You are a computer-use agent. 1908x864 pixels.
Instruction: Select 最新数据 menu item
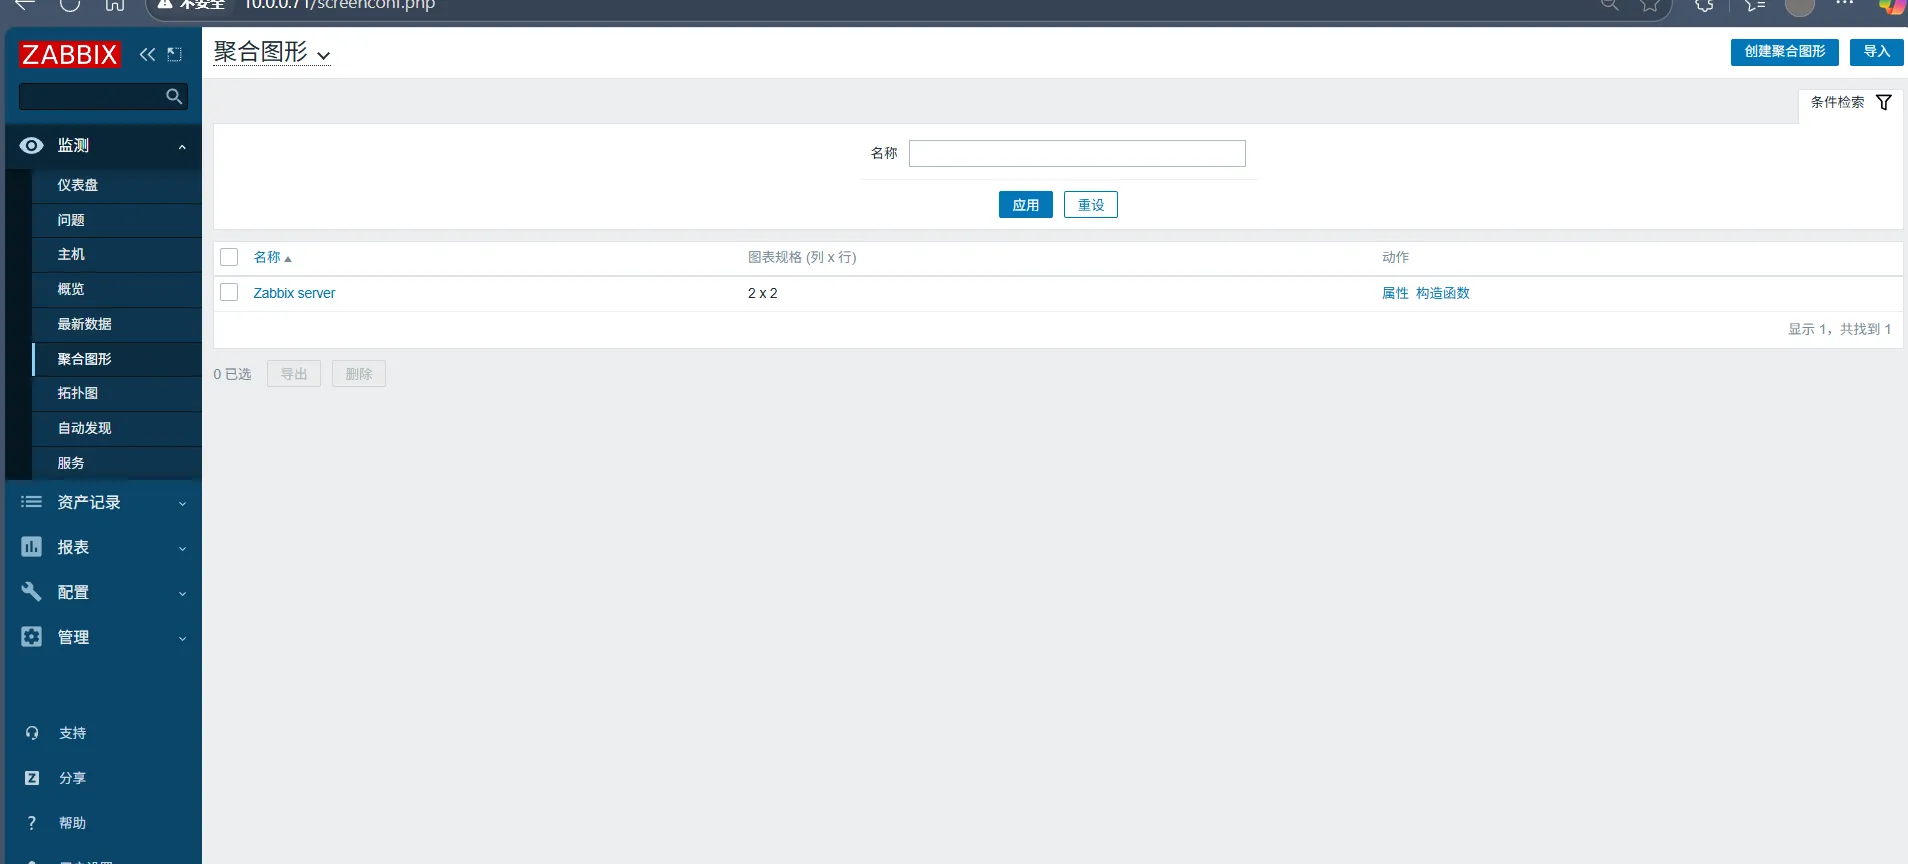tap(85, 324)
